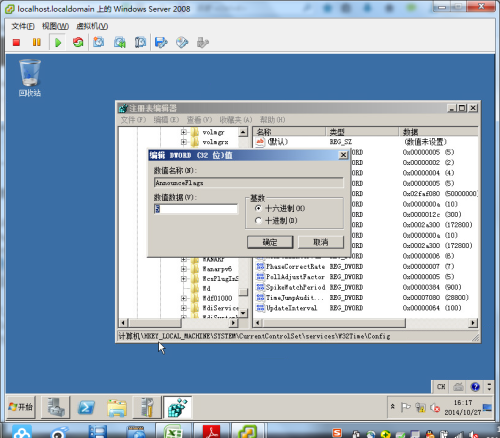The width and height of the screenshot is (500, 438).
Task: Click the USB device connect icon
Action: [x=203, y=42]
